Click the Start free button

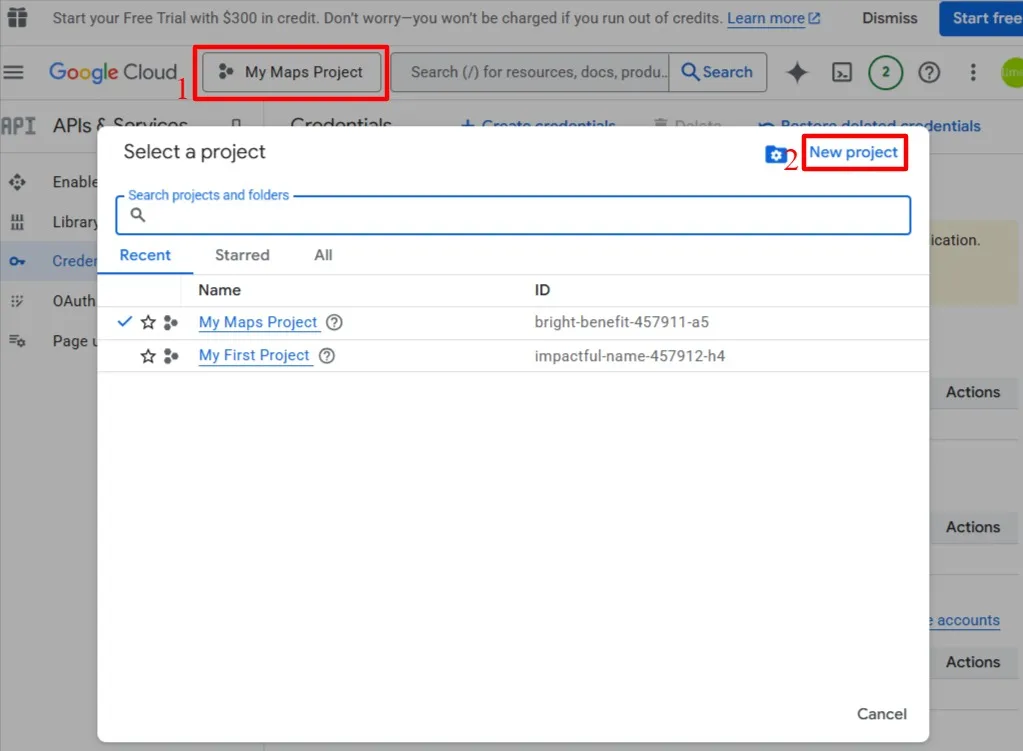point(981,18)
